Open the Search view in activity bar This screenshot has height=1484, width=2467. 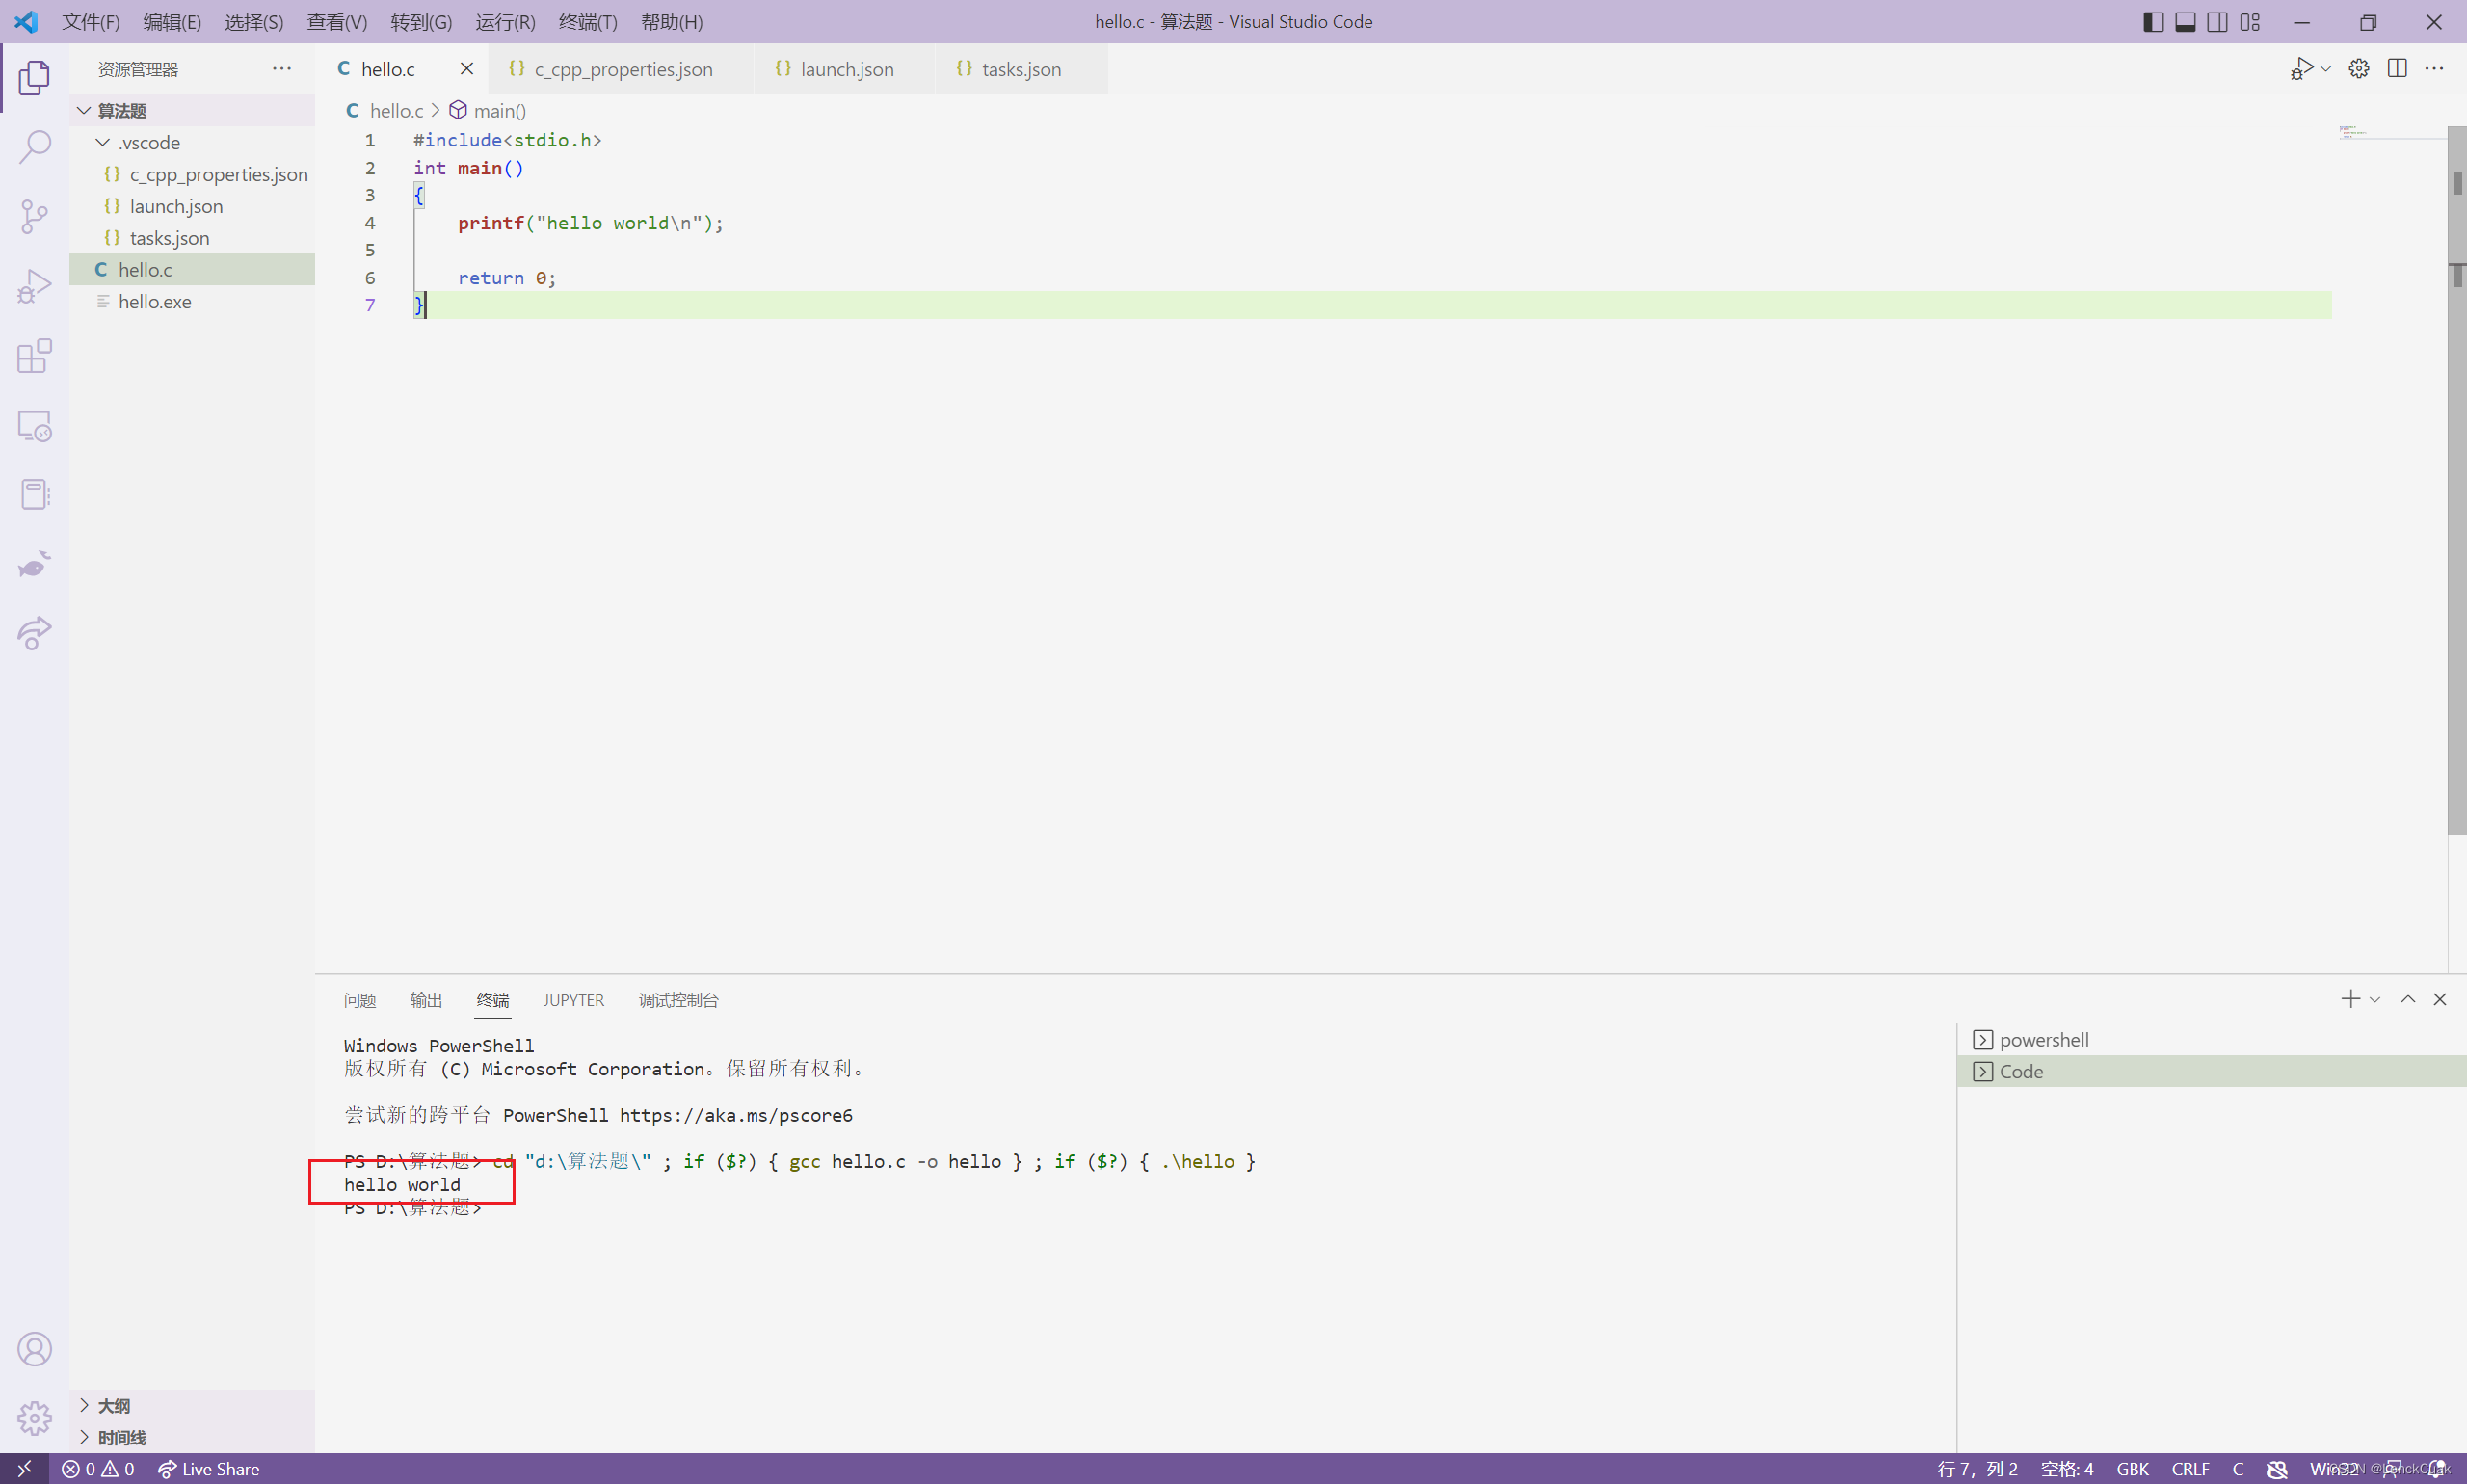click(34, 147)
